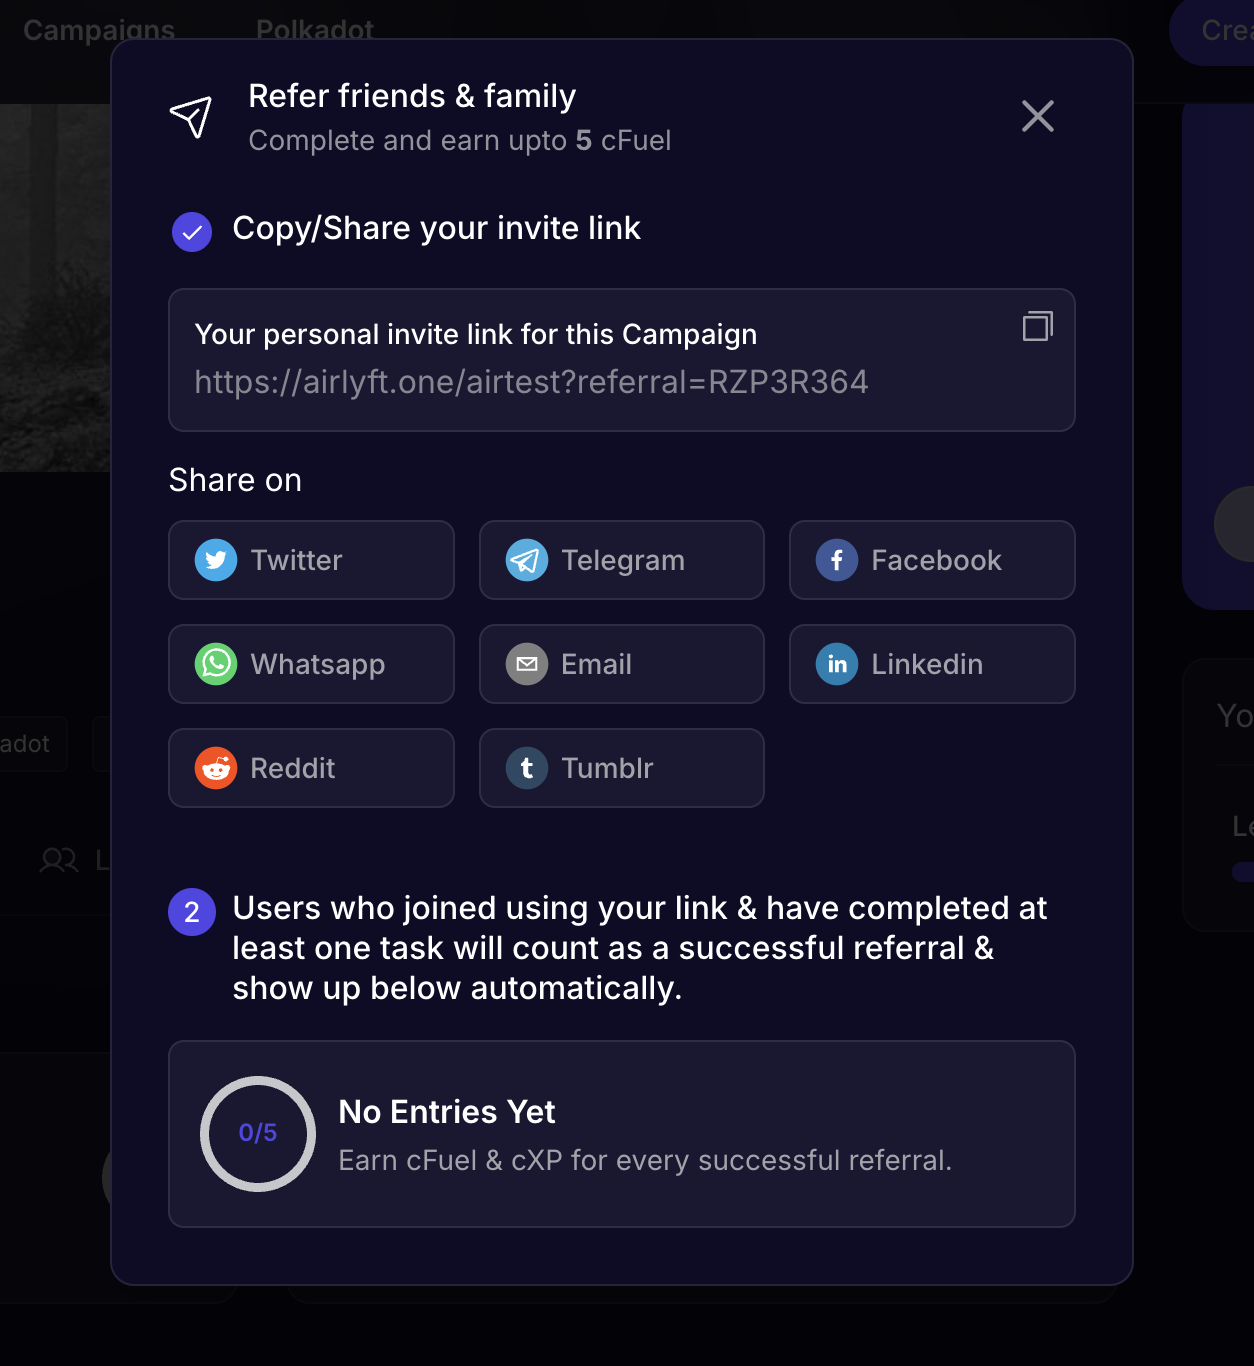
Task: Click the personal invite link URL
Action: point(531,382)
